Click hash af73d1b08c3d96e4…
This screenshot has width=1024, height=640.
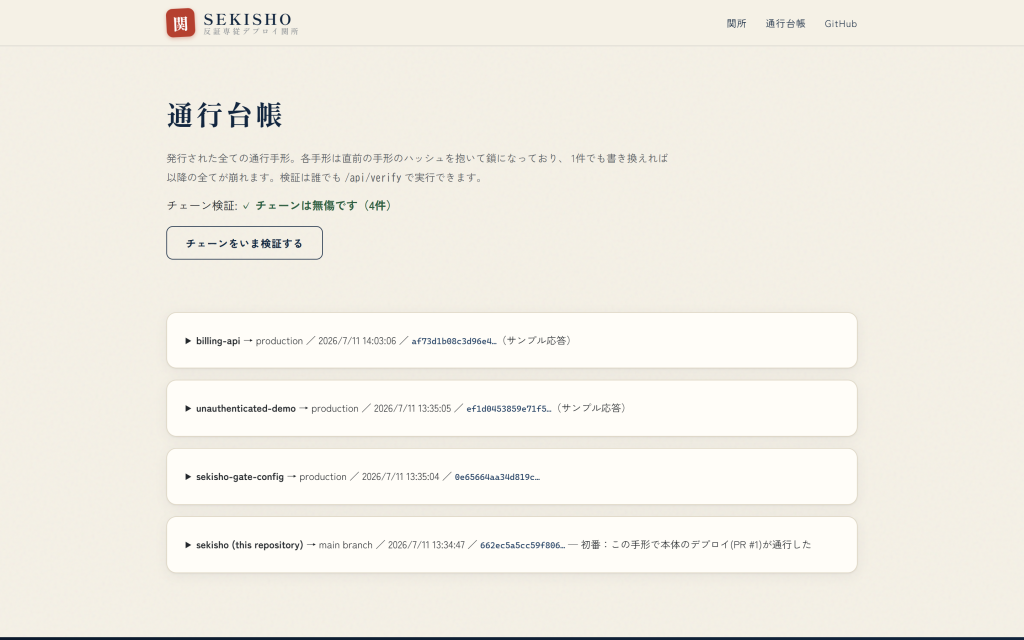click(454, 341)
